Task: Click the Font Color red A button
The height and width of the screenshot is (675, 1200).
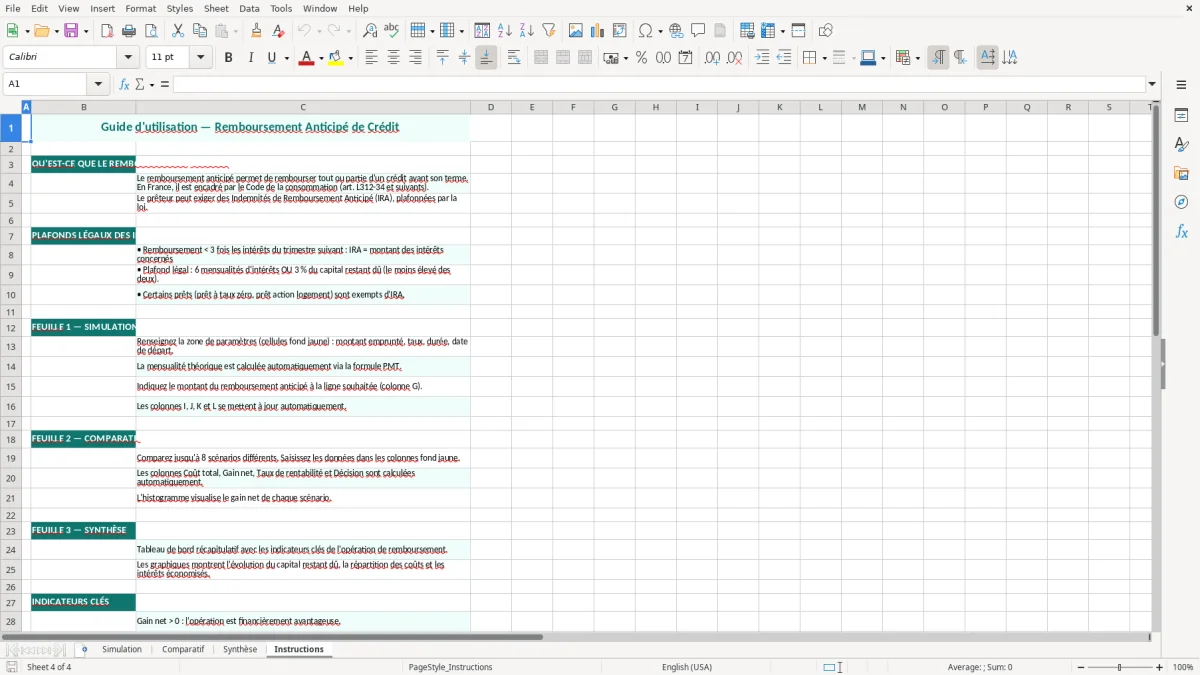Action: pyautogui.click(x=306, y=58)
